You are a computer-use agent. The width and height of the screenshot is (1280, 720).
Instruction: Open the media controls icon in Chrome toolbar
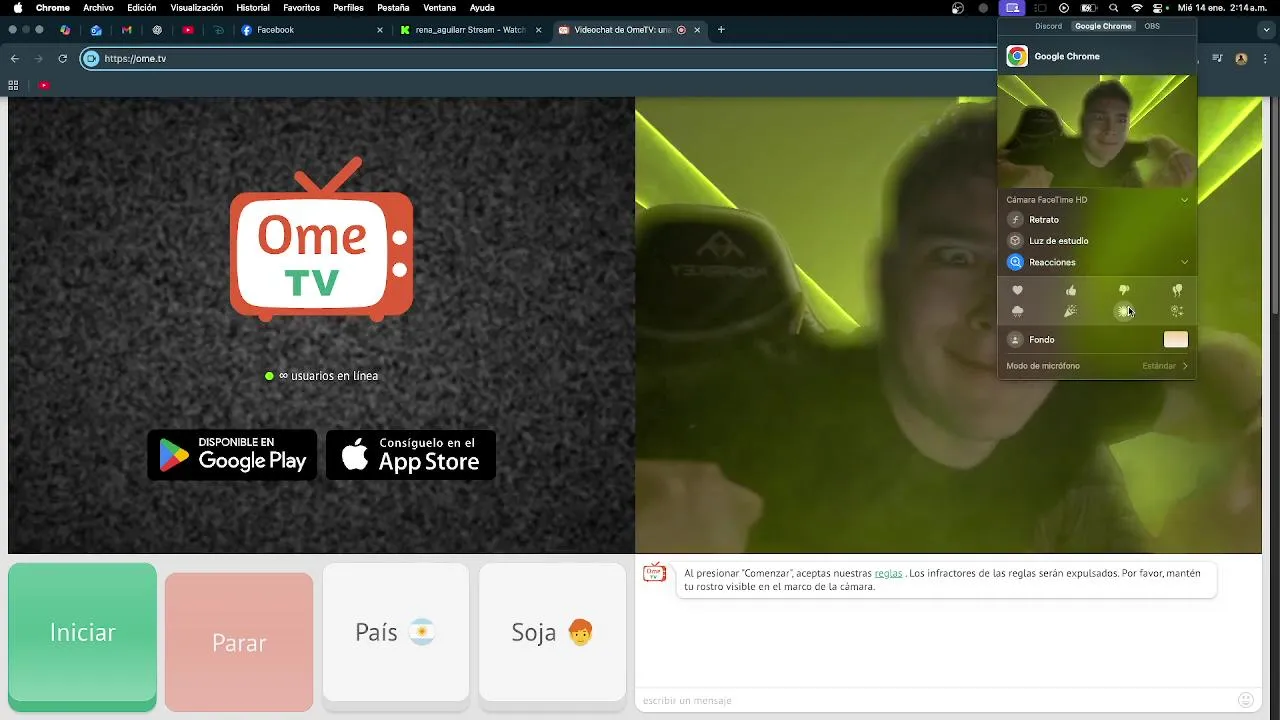click(x=1217, y=59)
